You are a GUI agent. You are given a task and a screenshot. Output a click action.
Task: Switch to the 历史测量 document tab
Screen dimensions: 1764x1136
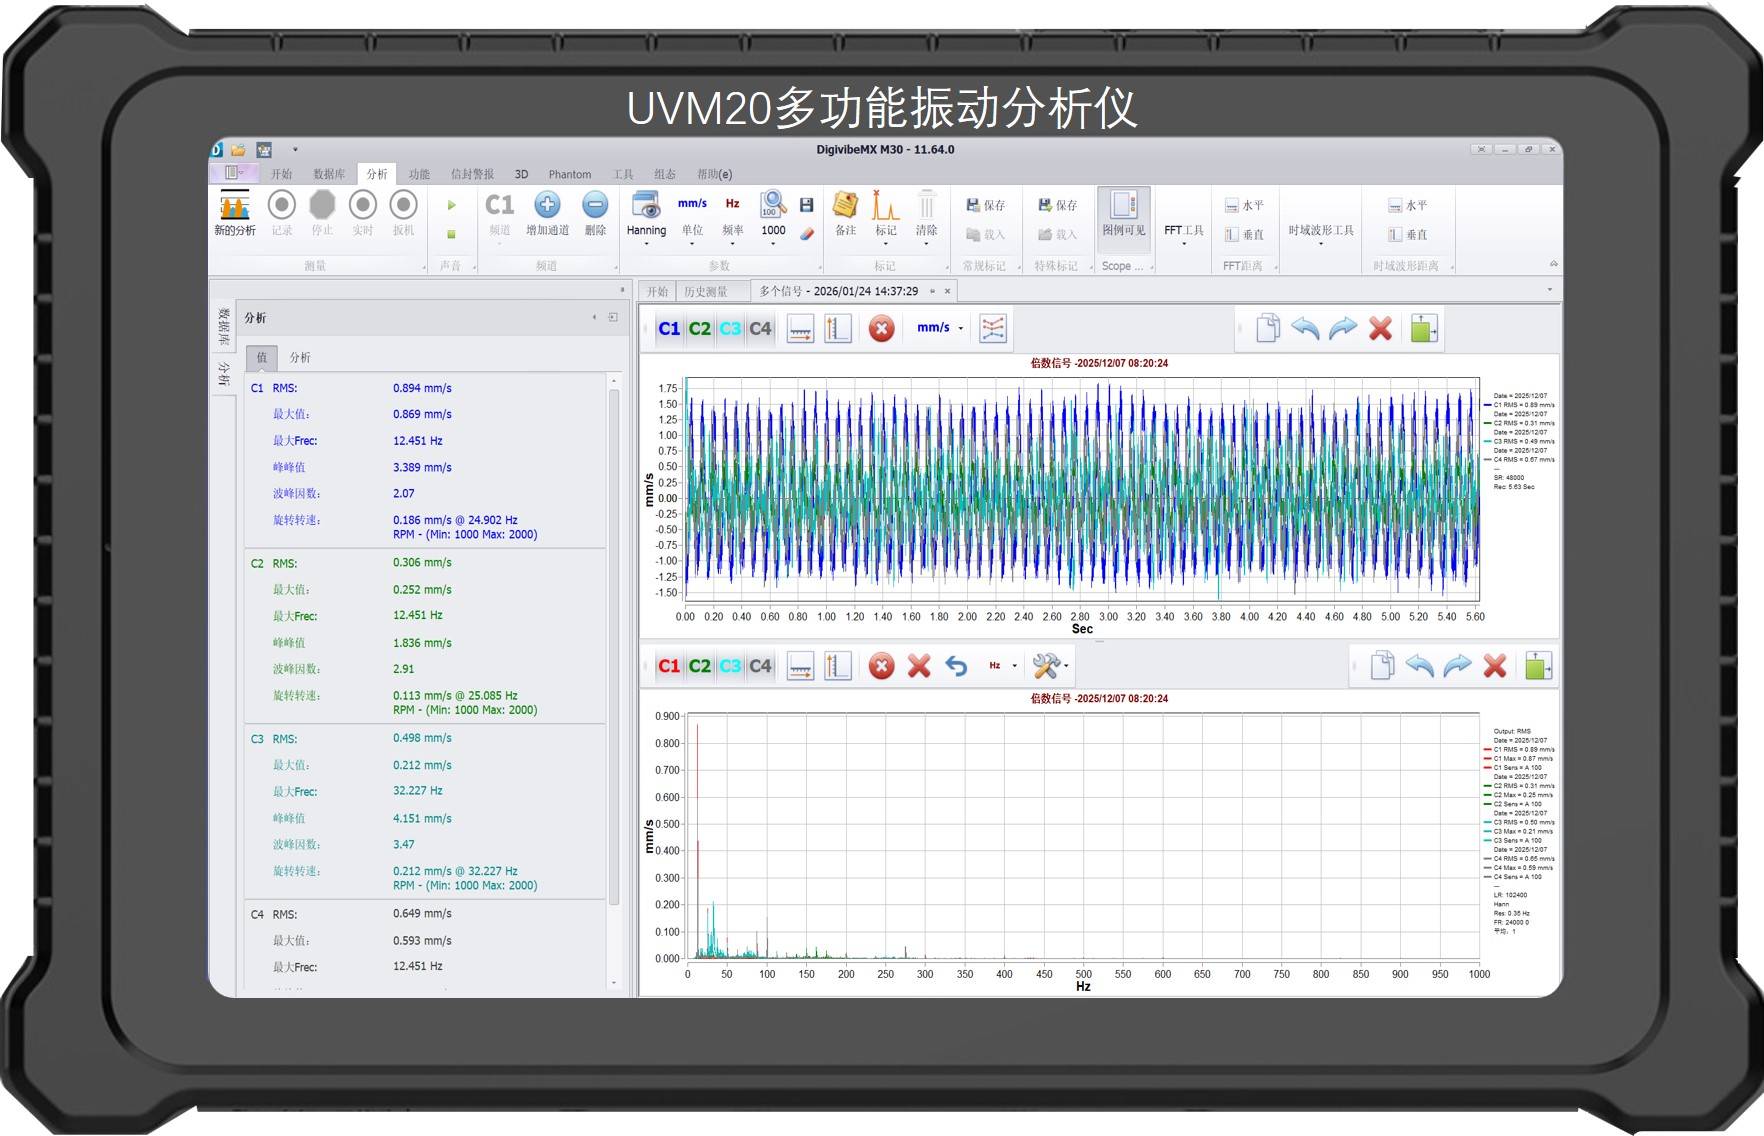706,291
